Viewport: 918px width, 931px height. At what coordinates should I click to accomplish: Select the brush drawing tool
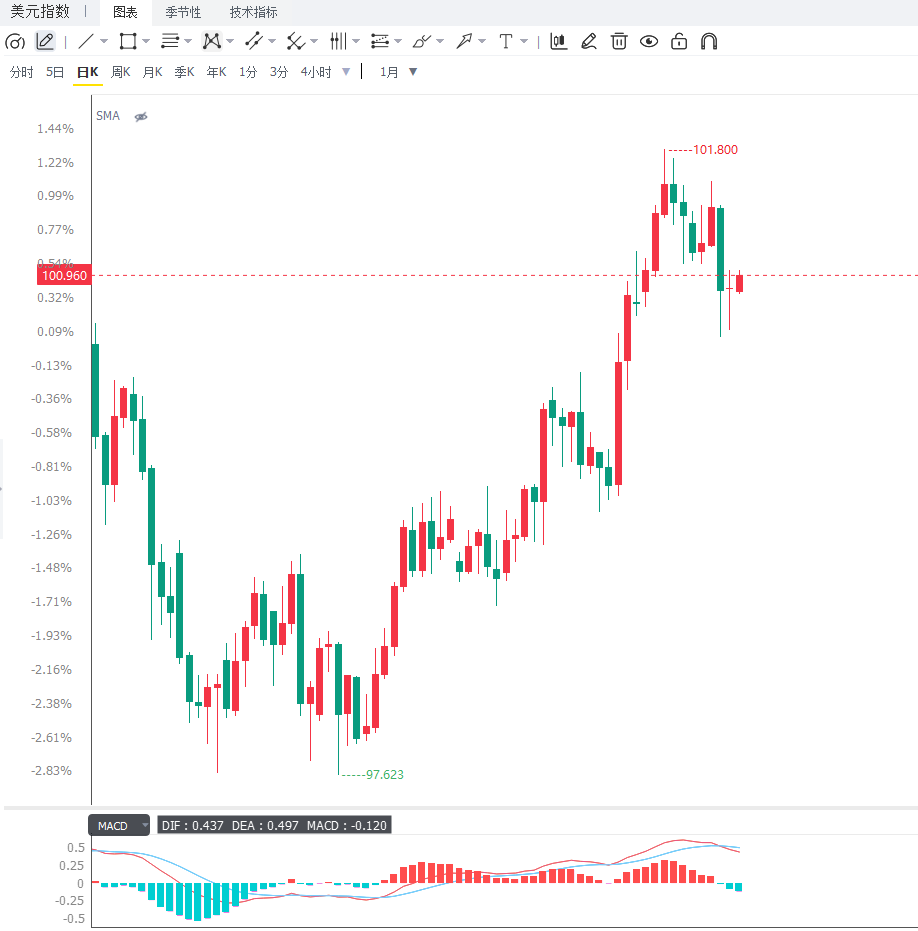422,42
